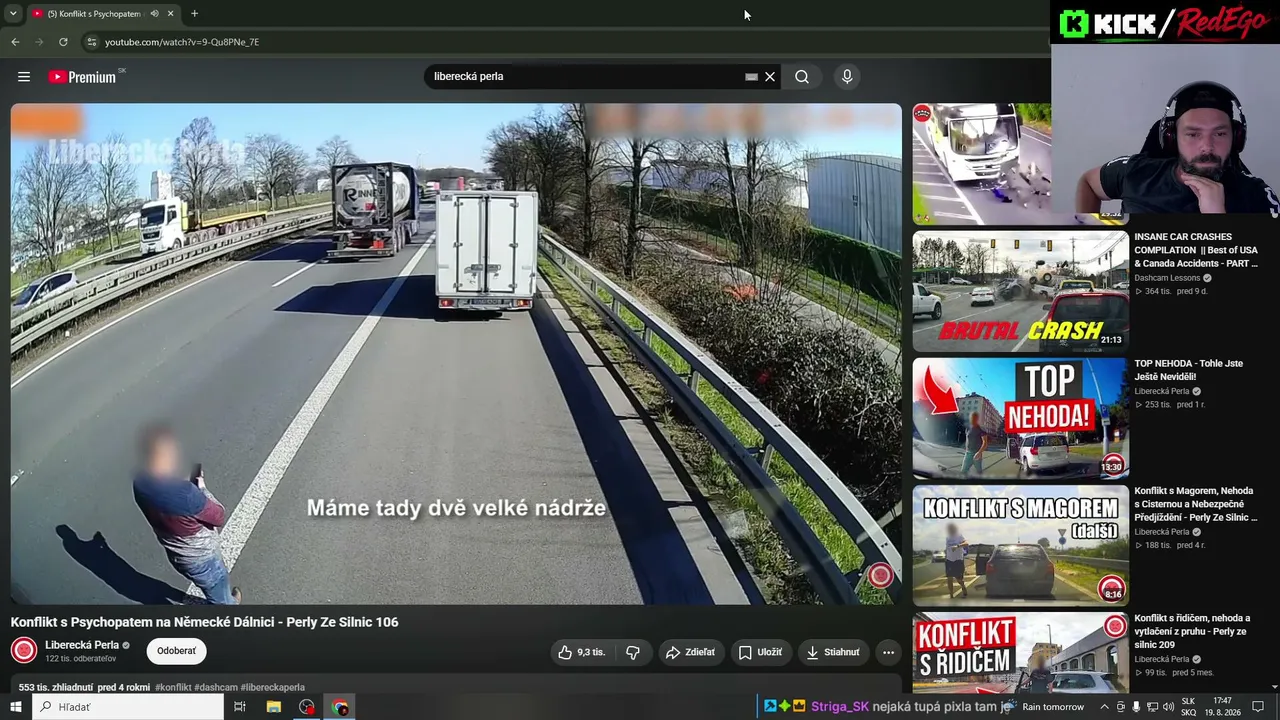Clear the search box text
Image resolution: width=1280 pixels, height=720 pixels.
pos(770,77)
